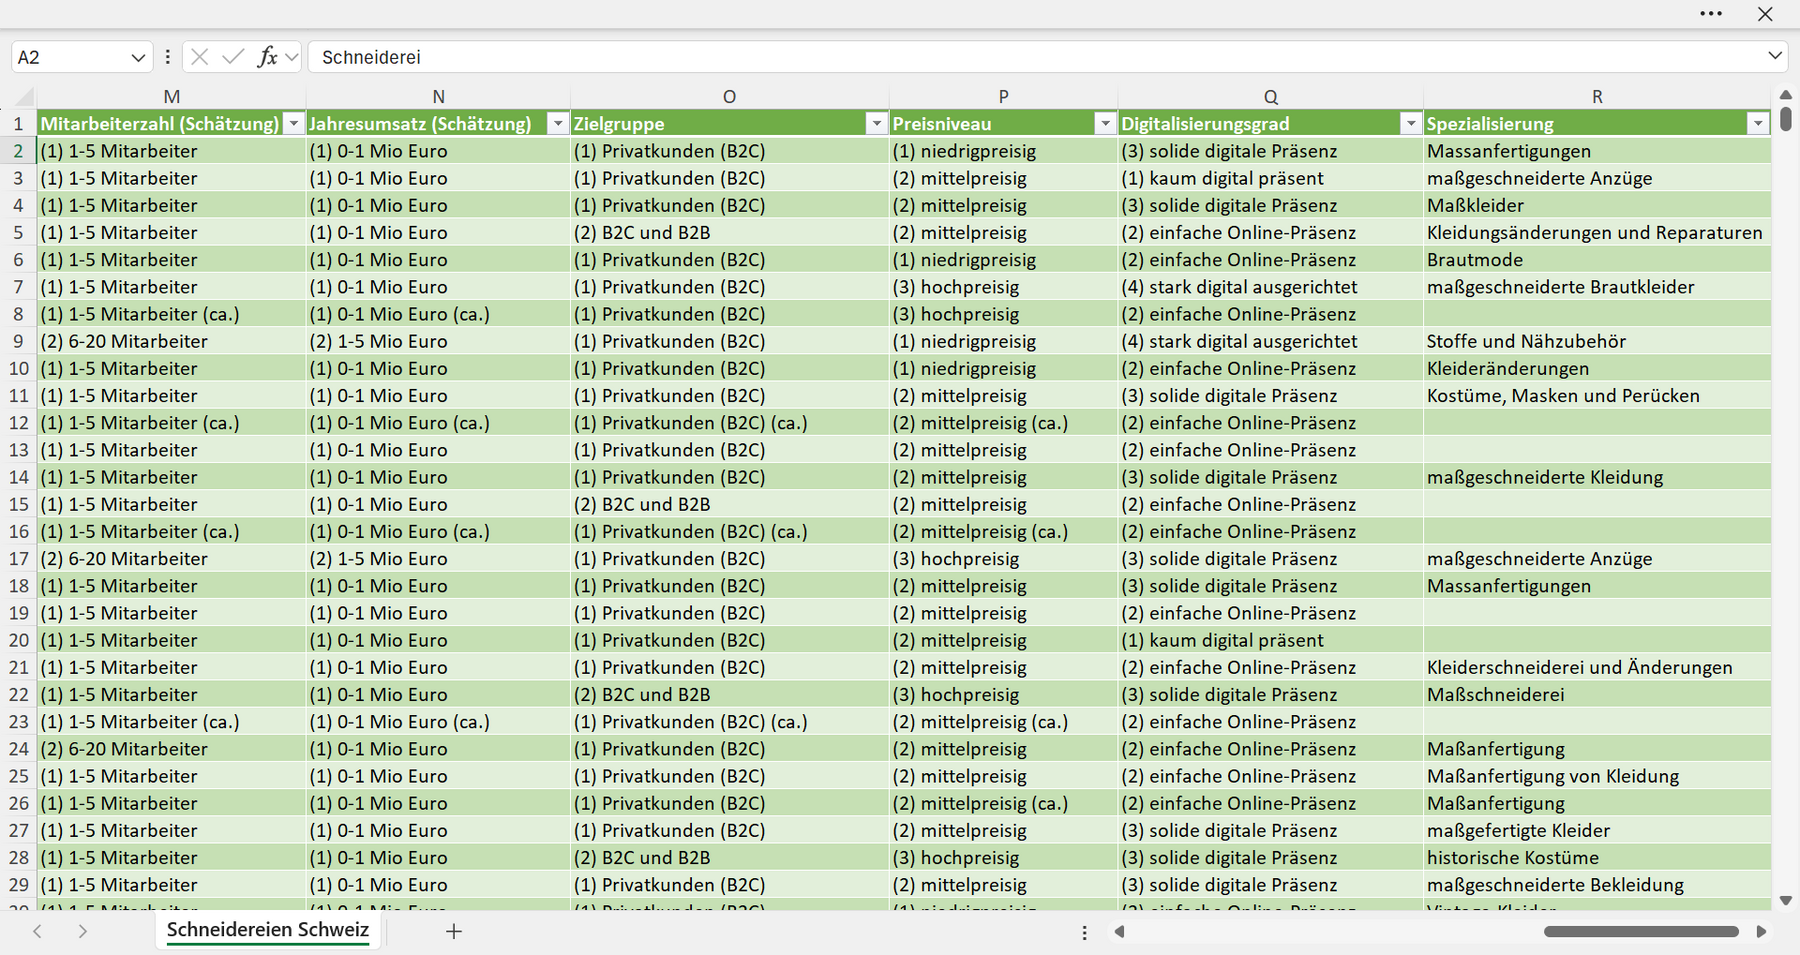This screenshot has width=1800, height=955.
Task: Select column R header
Action: coord(1597,96)
